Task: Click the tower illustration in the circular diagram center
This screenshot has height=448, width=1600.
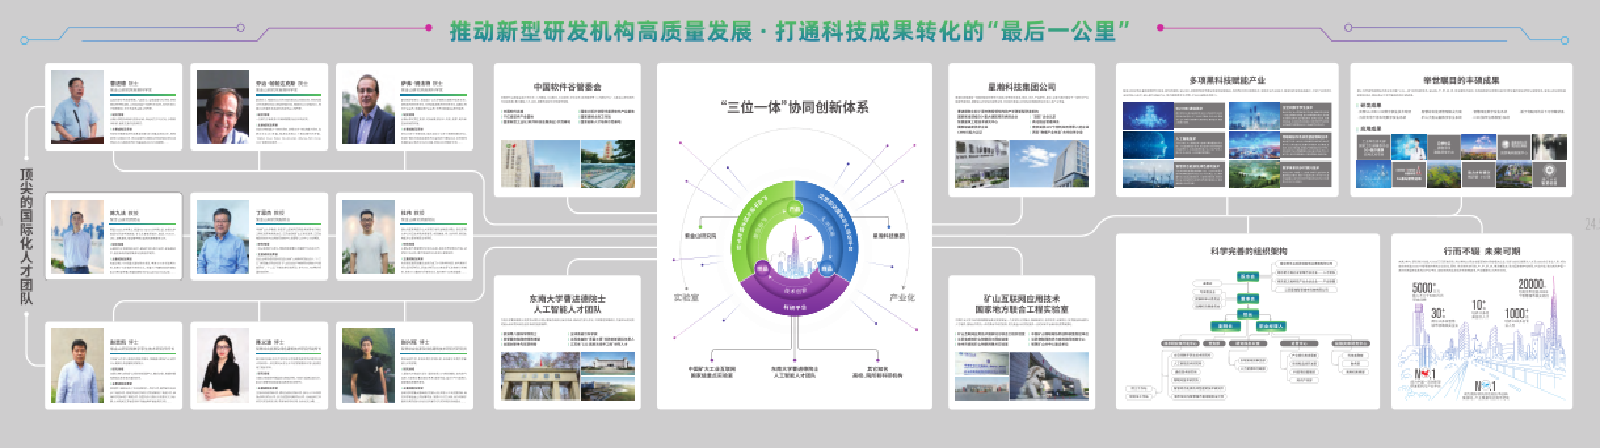Action: tap(796, 251)
